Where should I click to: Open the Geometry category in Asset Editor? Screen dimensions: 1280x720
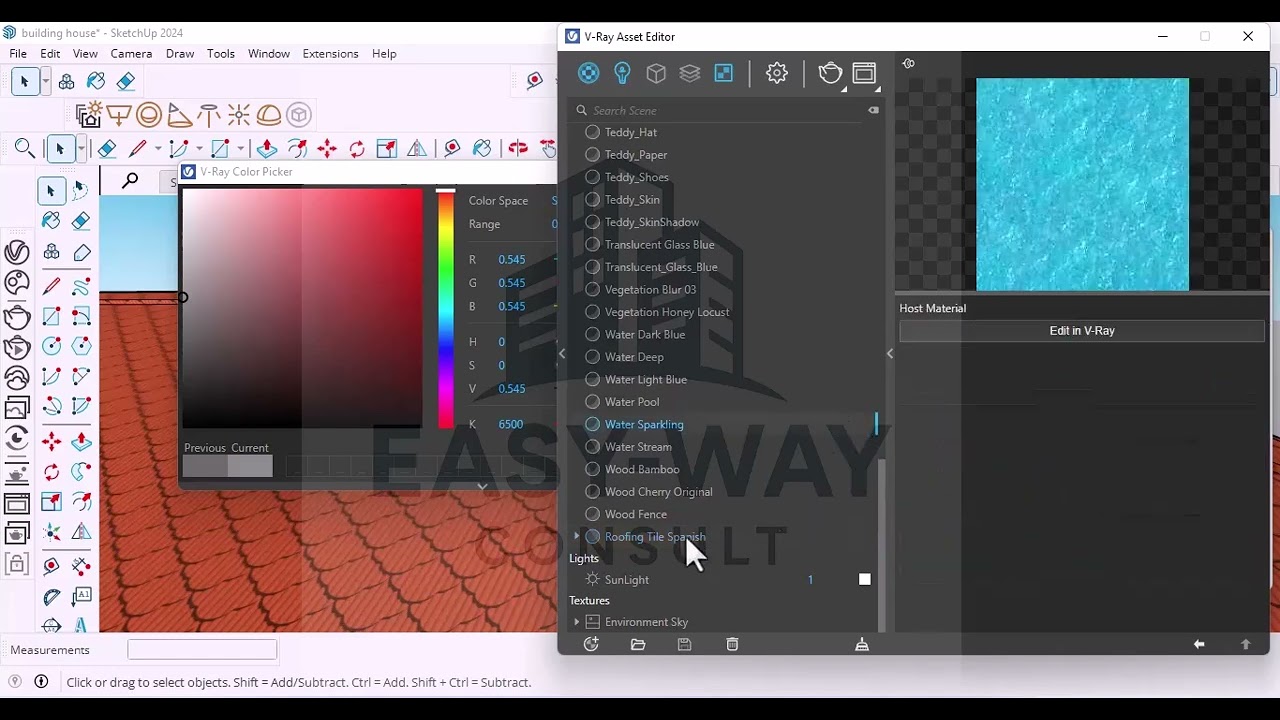pos(656,73)
